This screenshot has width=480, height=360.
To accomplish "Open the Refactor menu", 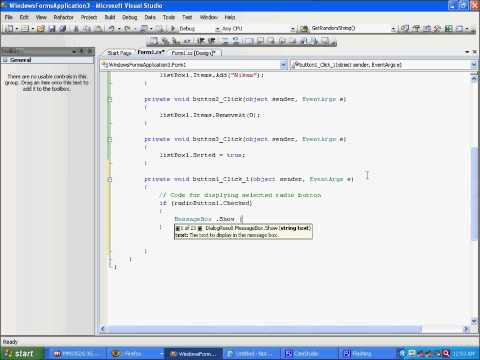I will 63,17.
